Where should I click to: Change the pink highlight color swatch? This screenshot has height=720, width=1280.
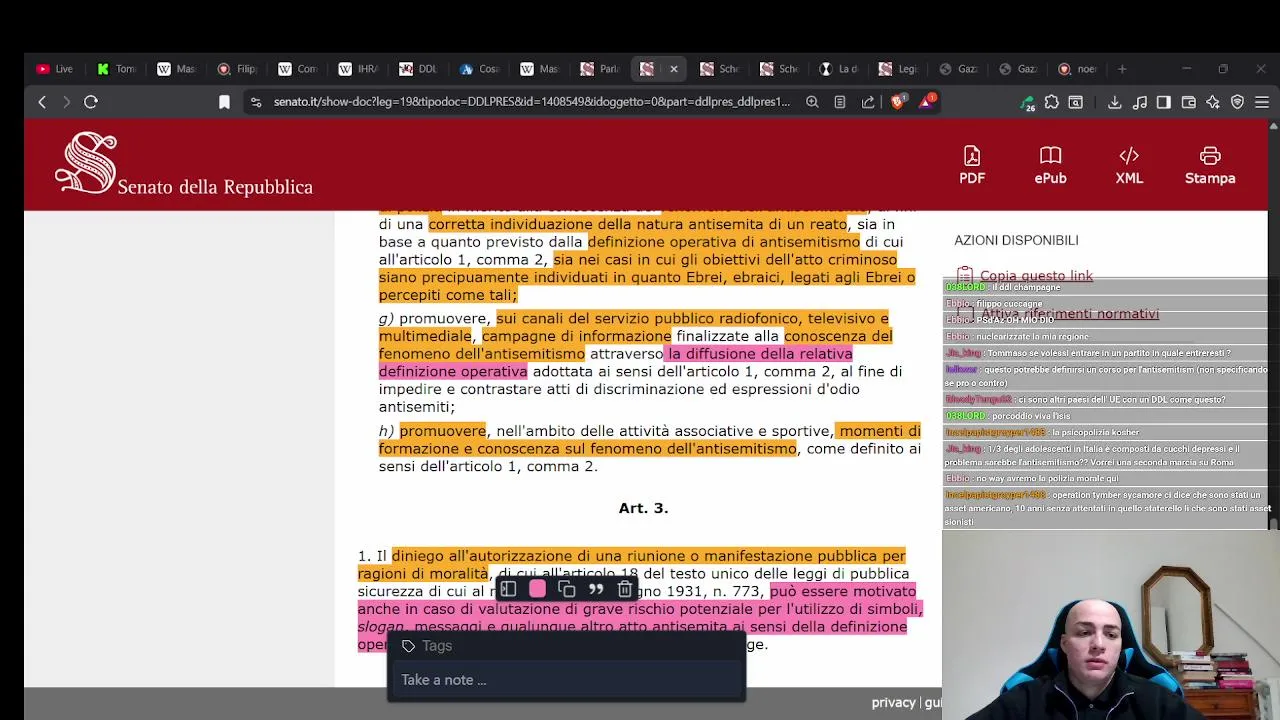pyautogui.click(x=537, y=589)
